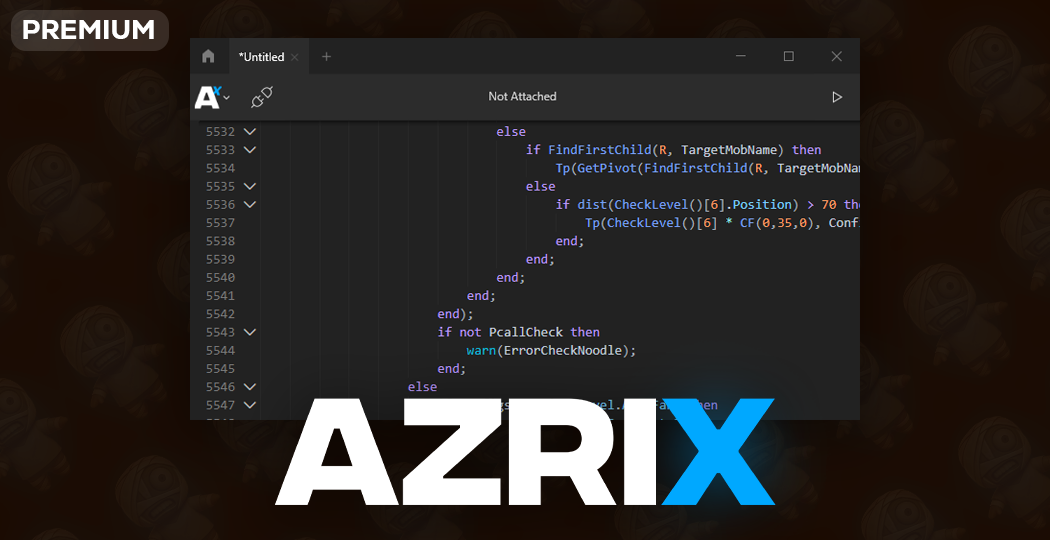
Task: Open the Azrix logo menu
Action: coord(212,97)
